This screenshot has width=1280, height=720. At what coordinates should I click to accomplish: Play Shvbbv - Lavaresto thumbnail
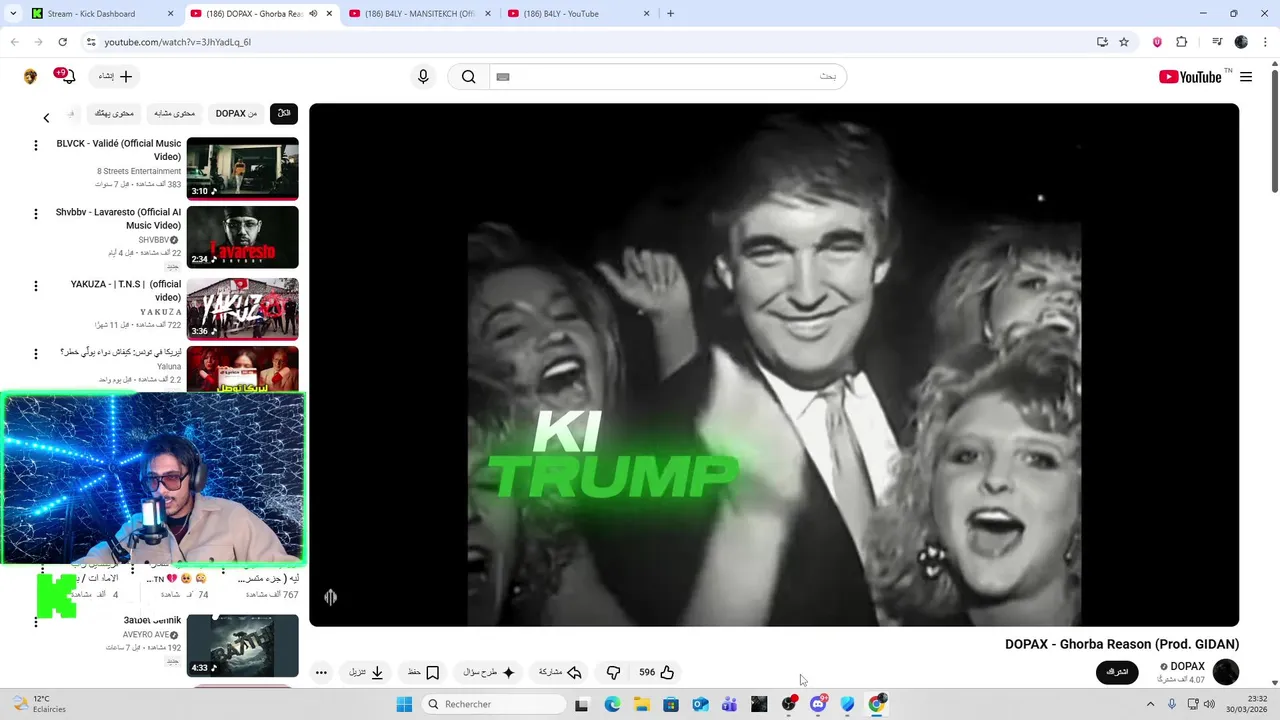click(243, 237)
